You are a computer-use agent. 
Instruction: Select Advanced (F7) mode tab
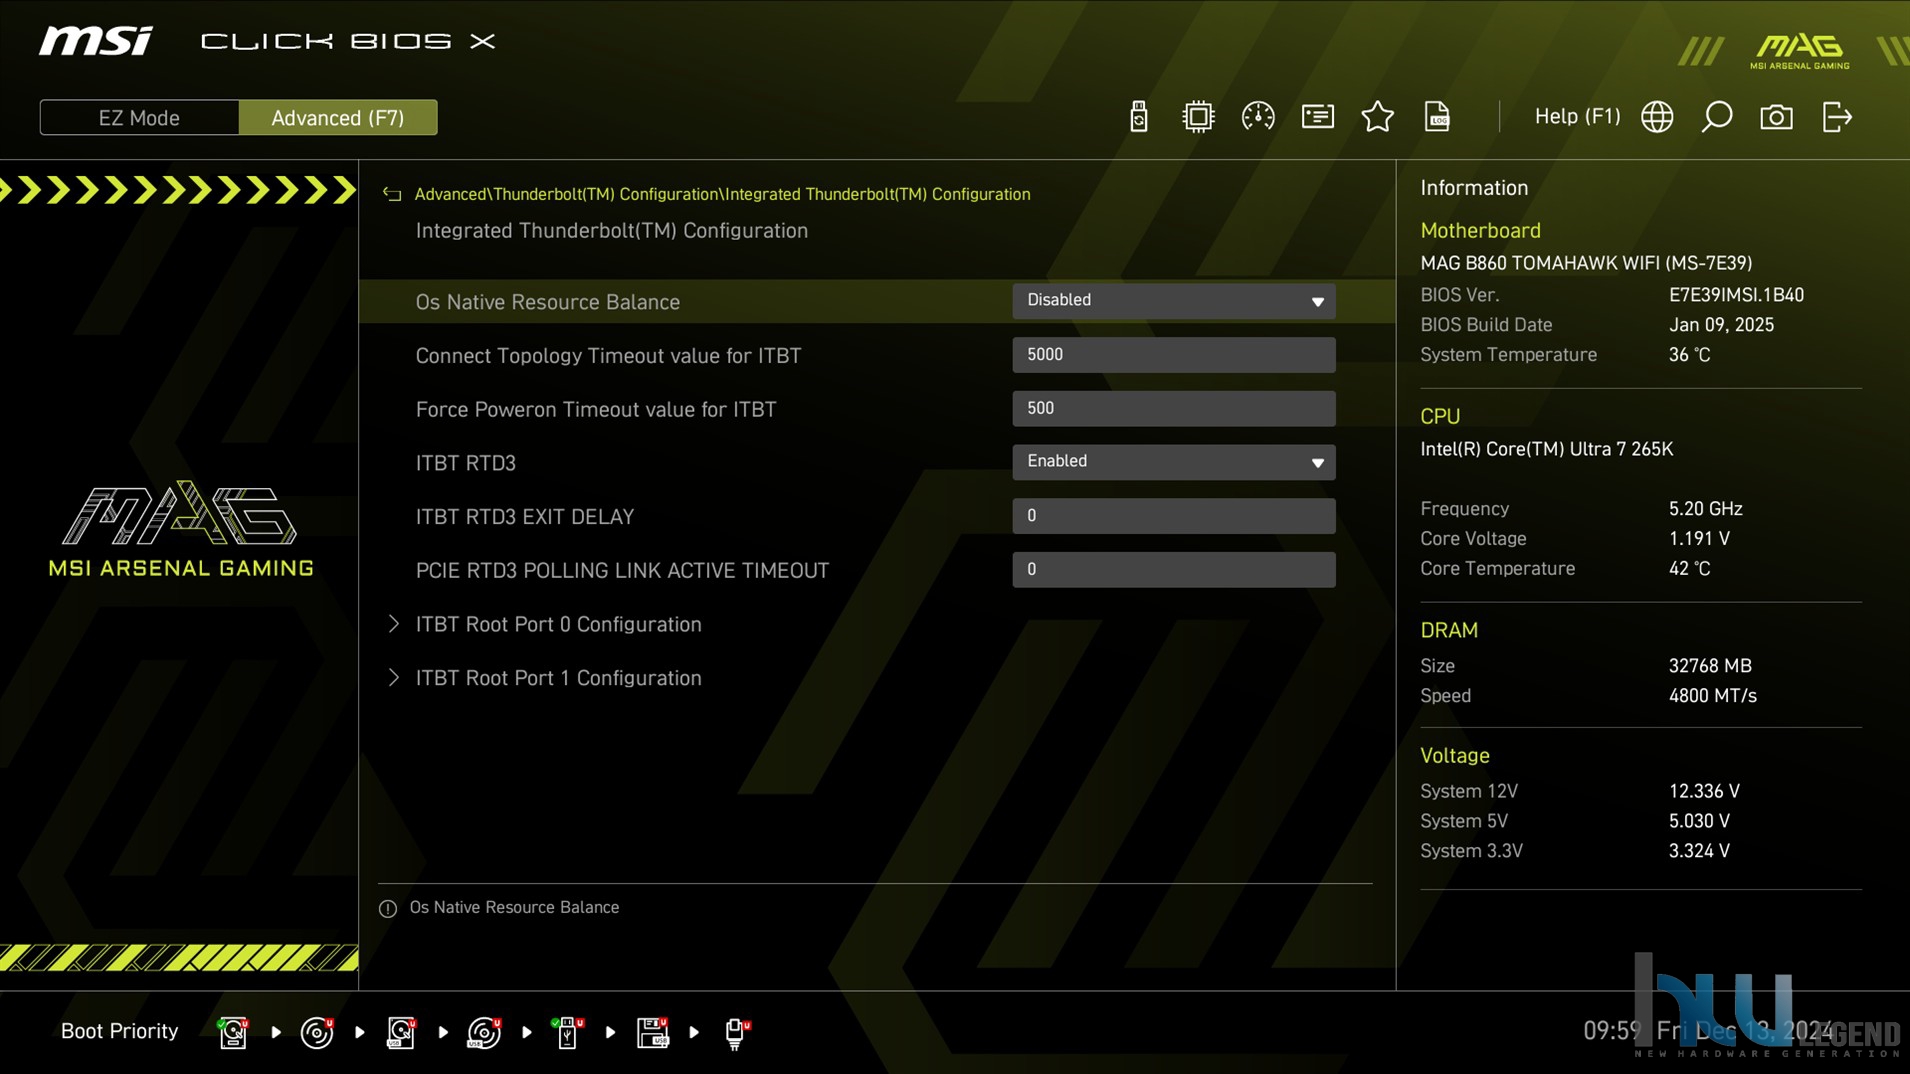[x=338, y=117]
